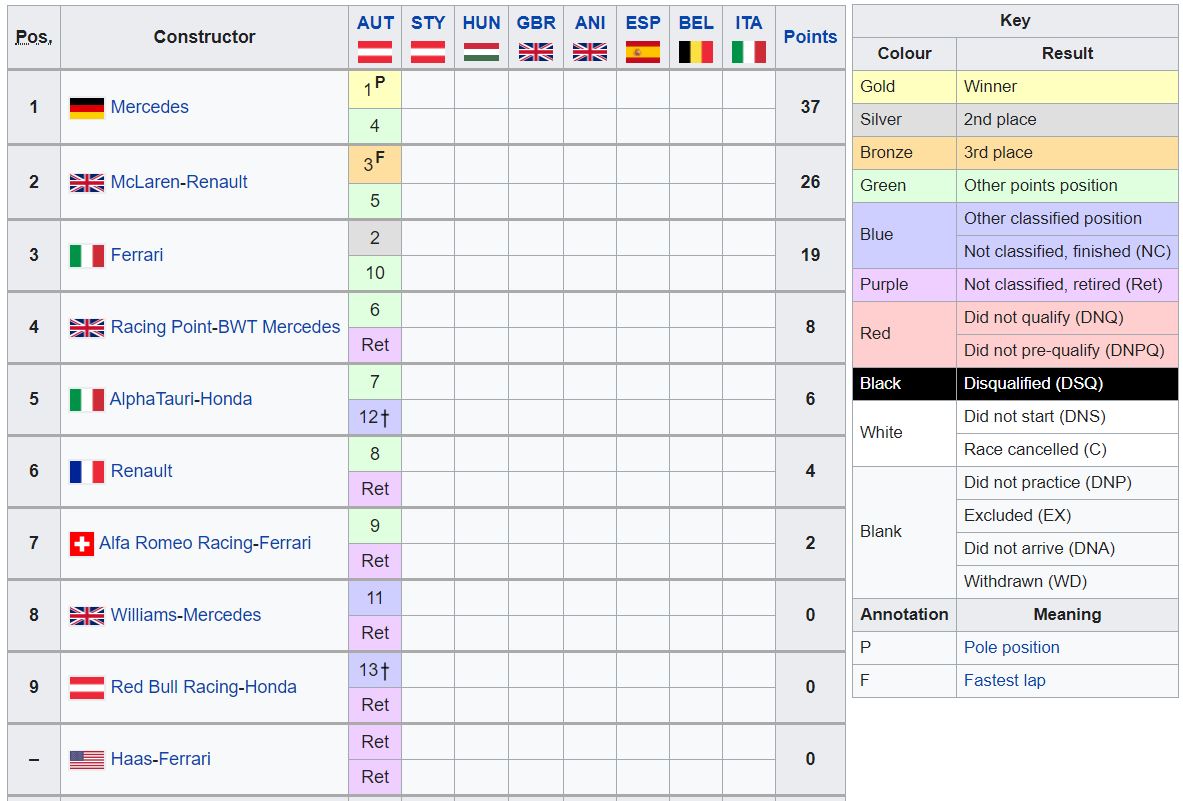
Task: Select the Hungarian flag under HUN
Action: pos(481,52)
